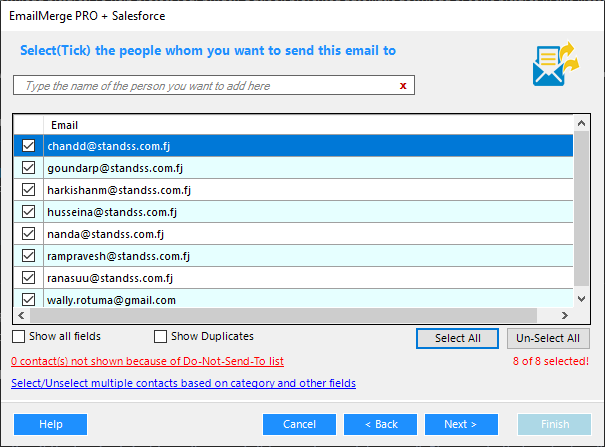Click the Email column header
605x447 pixels.
pyautogui.click(x=65, y=125)
